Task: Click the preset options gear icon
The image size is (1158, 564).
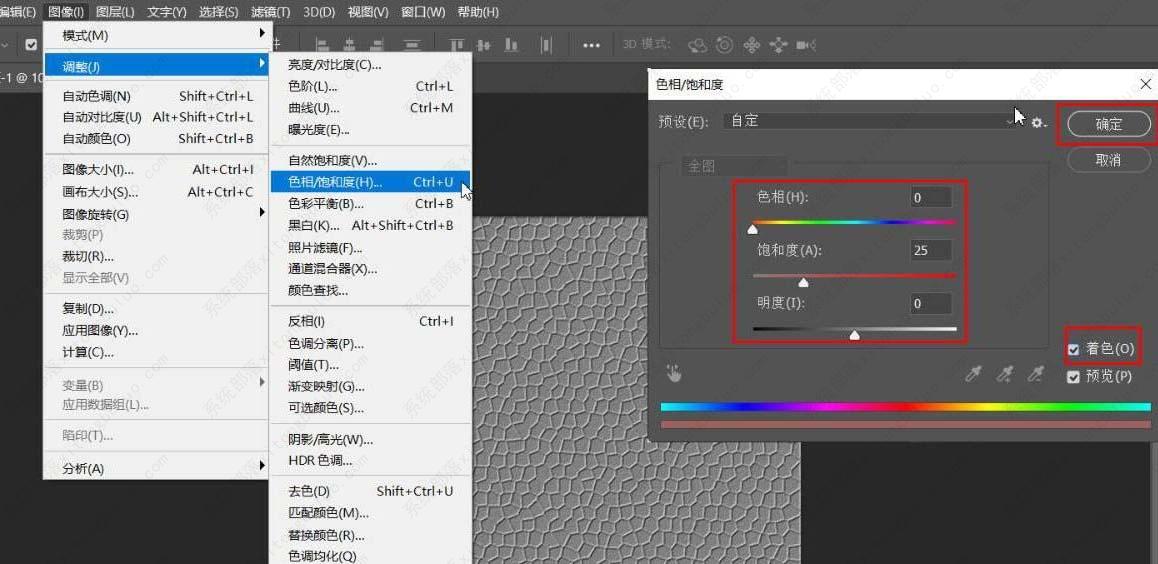Action: (x=1039, y=122)
